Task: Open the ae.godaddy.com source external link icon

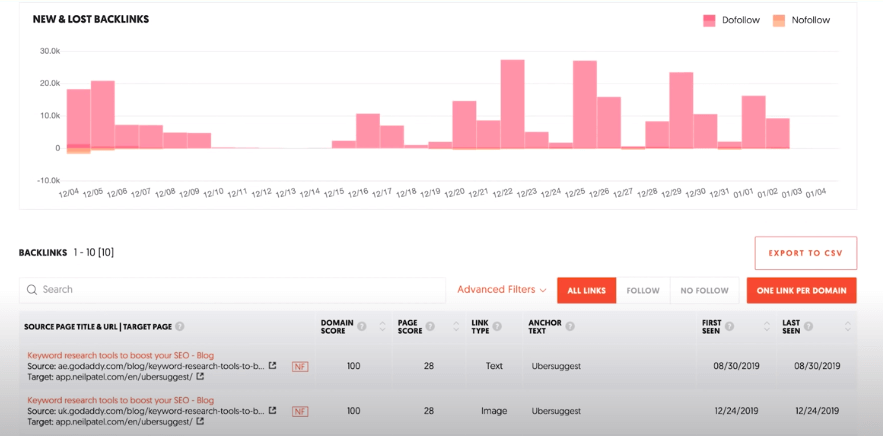Action: [273, 366]
